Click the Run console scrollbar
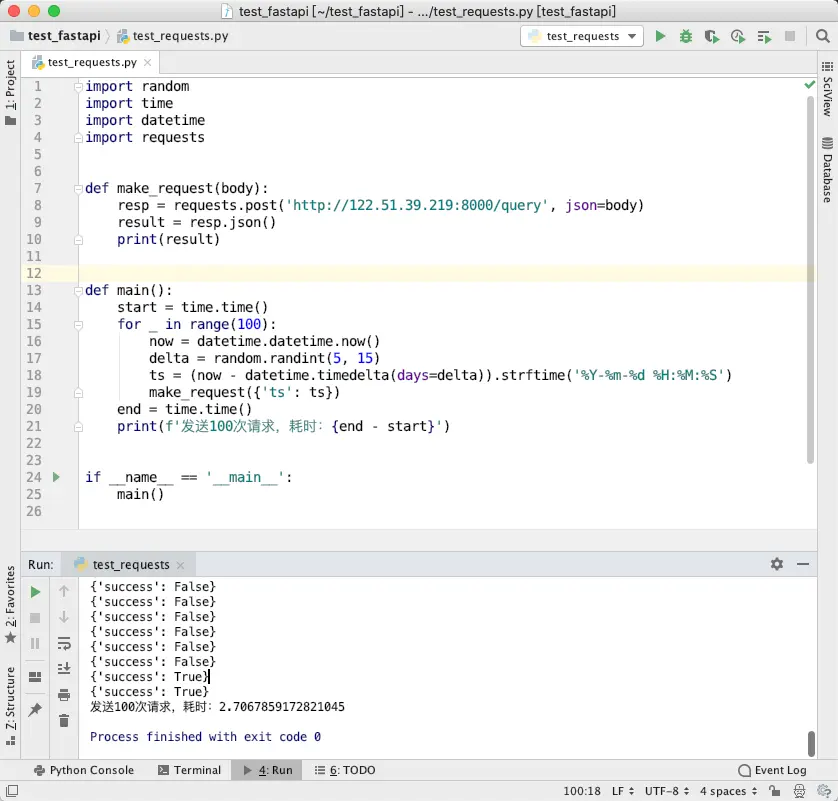Image resolution: width=838 pixels, height=801 pixels. 811,744
